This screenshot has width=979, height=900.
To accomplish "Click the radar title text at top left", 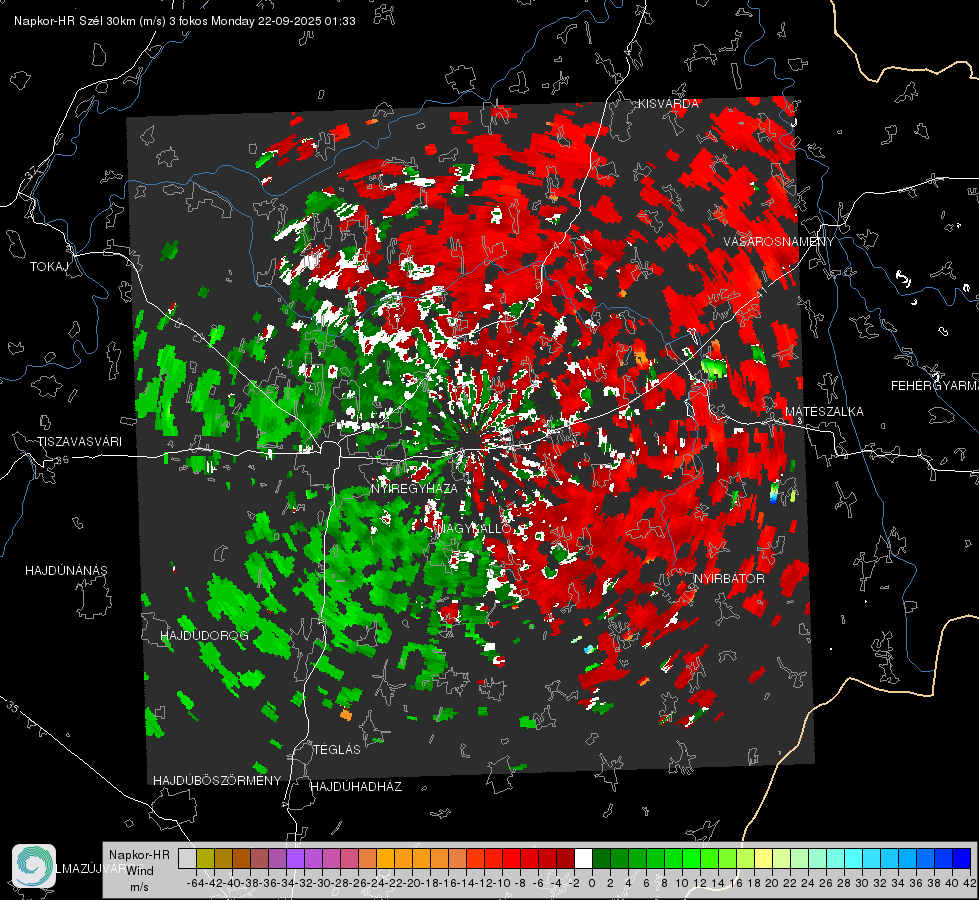I will [x=185, y=21].
